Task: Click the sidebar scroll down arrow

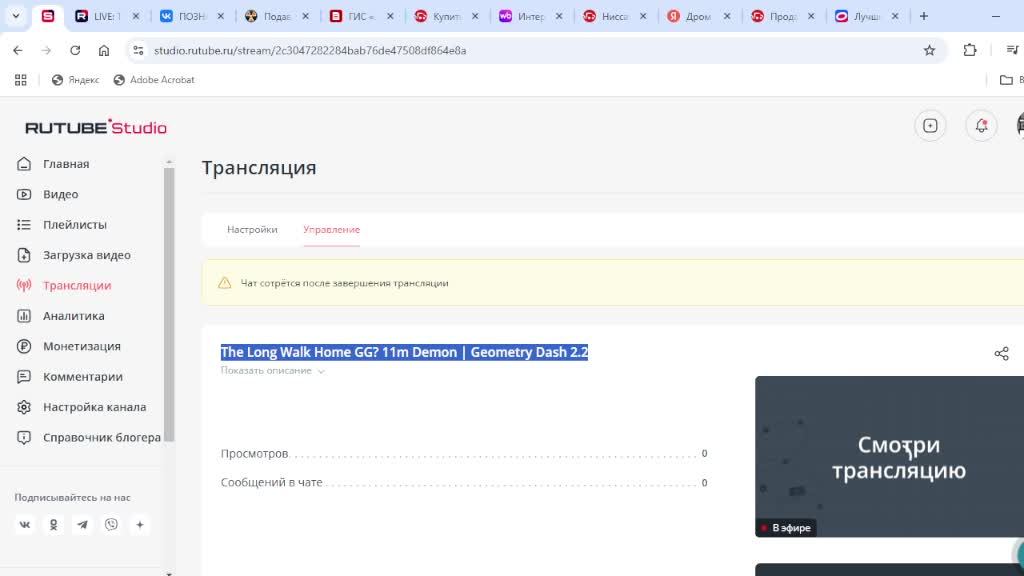Action: click(169, 573)
